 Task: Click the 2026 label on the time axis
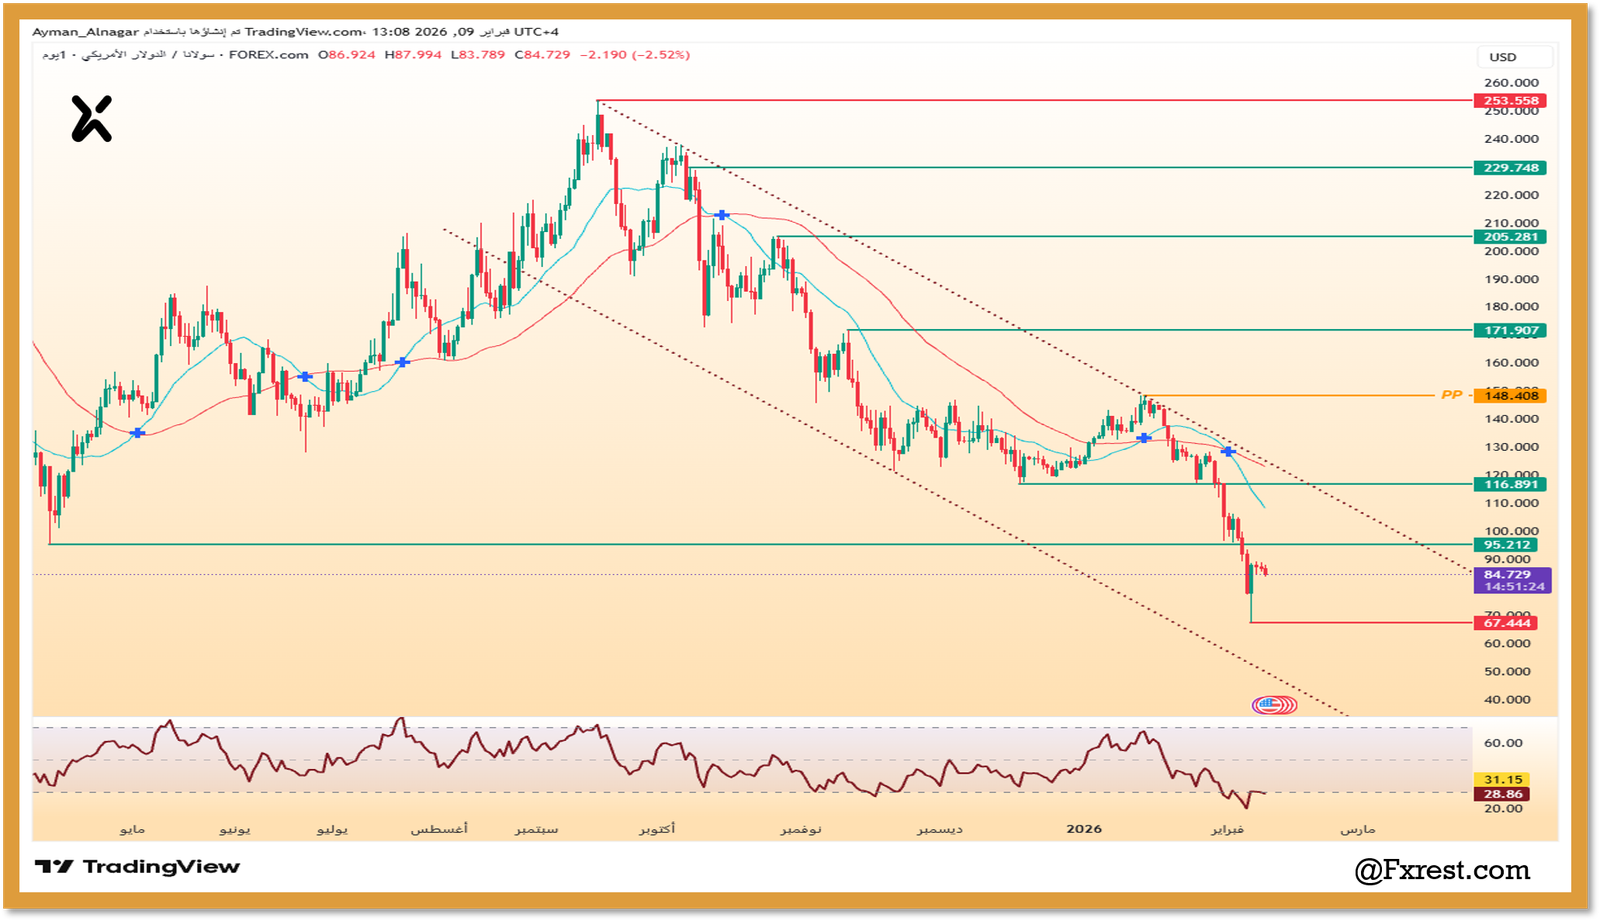[1083, 828]
